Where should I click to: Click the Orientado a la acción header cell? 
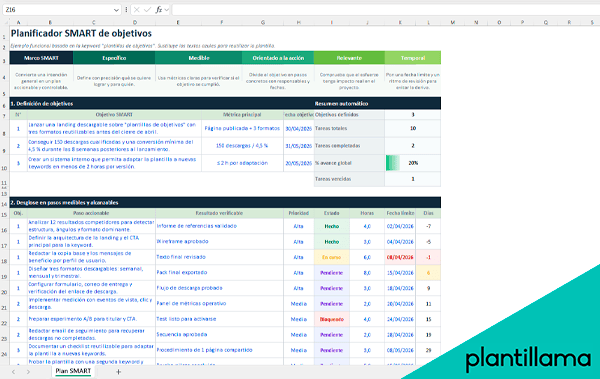pyautogui.click(x=278, y=58)
